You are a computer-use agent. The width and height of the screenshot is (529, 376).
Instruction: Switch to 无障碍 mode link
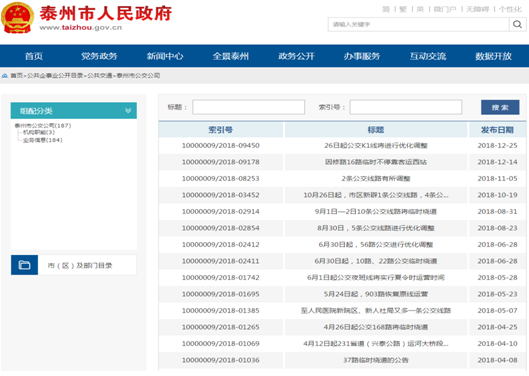click(477, 9)
